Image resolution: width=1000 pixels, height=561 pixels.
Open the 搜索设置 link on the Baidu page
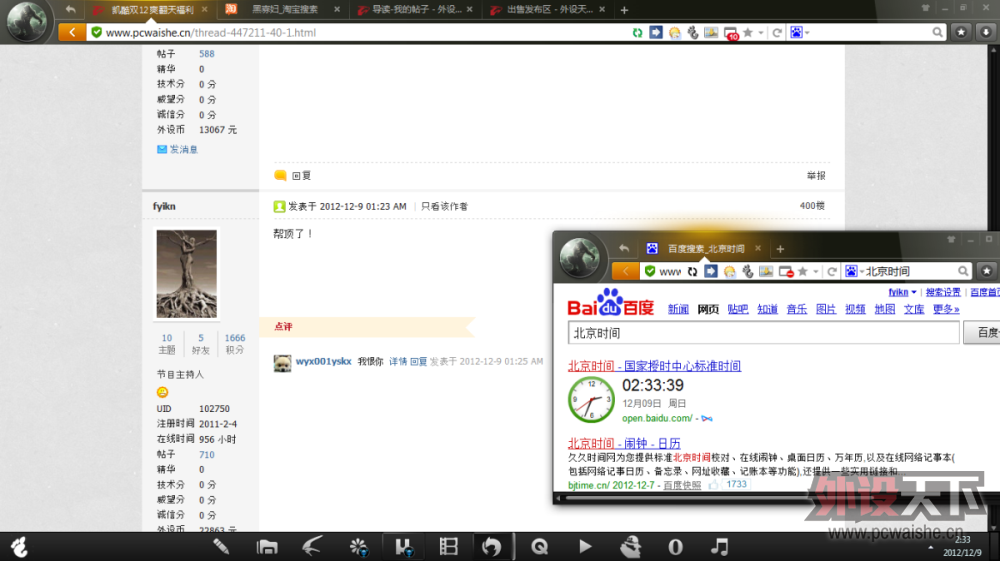(x=943, y=292)
